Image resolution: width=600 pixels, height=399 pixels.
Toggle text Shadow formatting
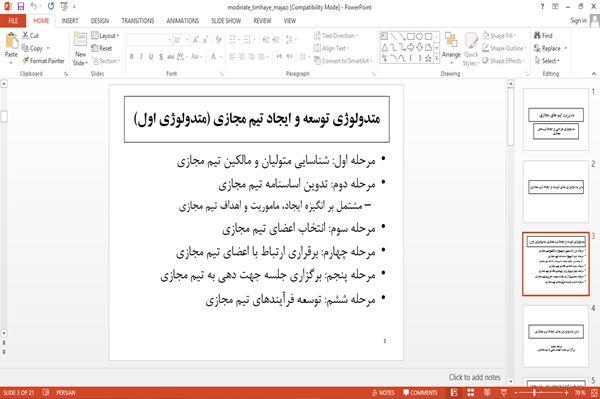click(161, 57)
